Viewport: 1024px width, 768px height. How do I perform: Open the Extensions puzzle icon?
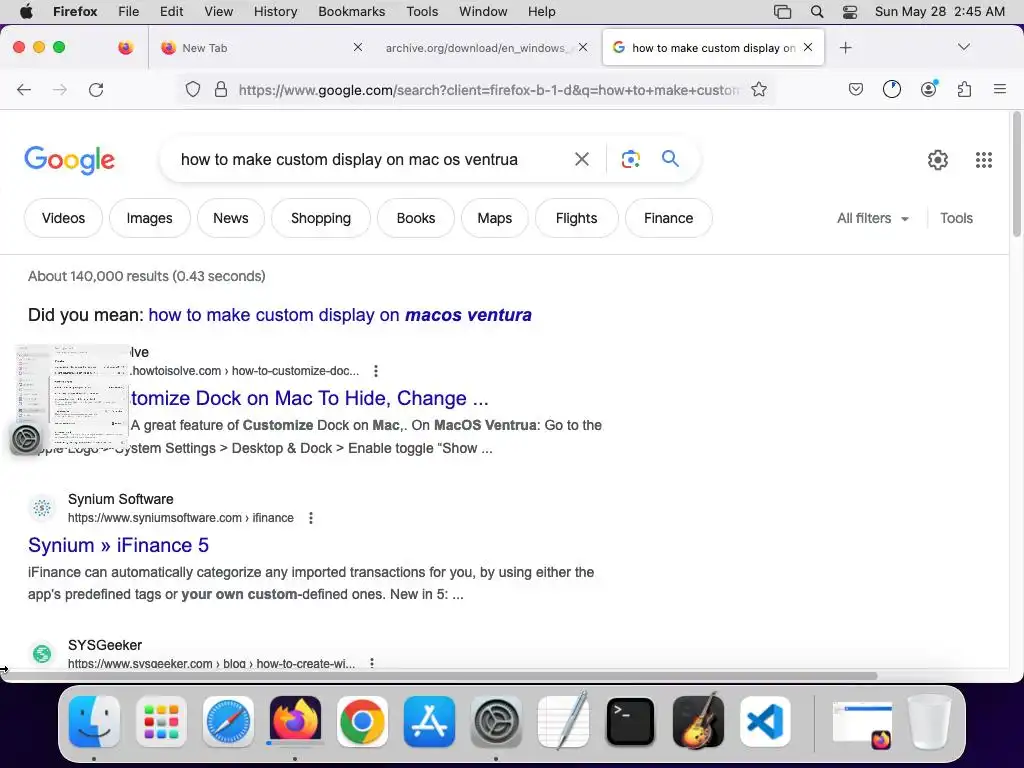tap(965, 89)
